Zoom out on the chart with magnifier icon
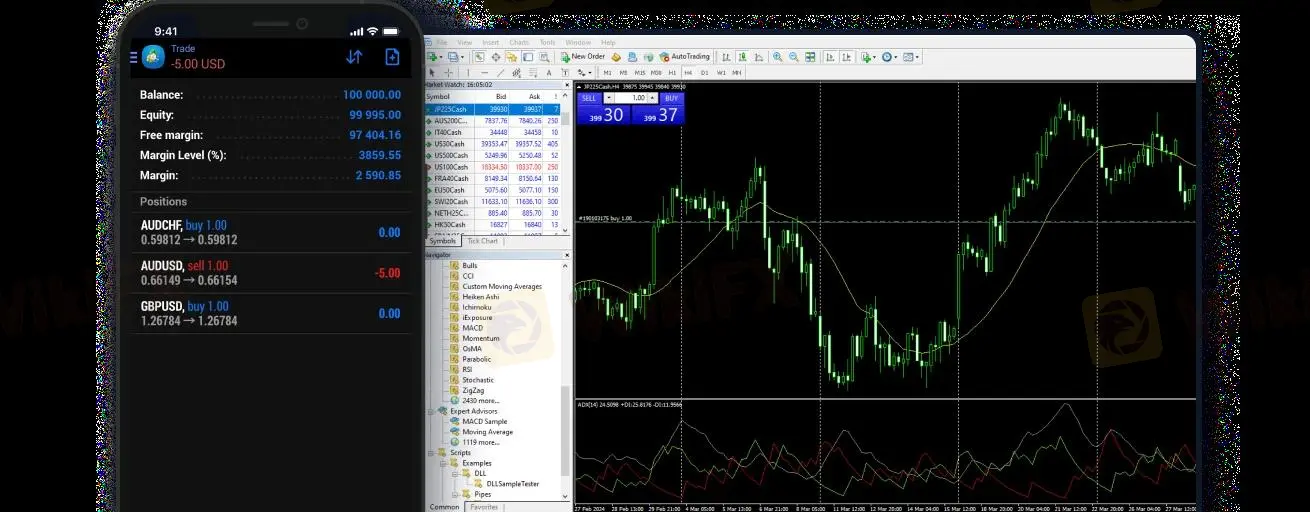The width and height of the screenshot is (1310, 512). (794, 57)
